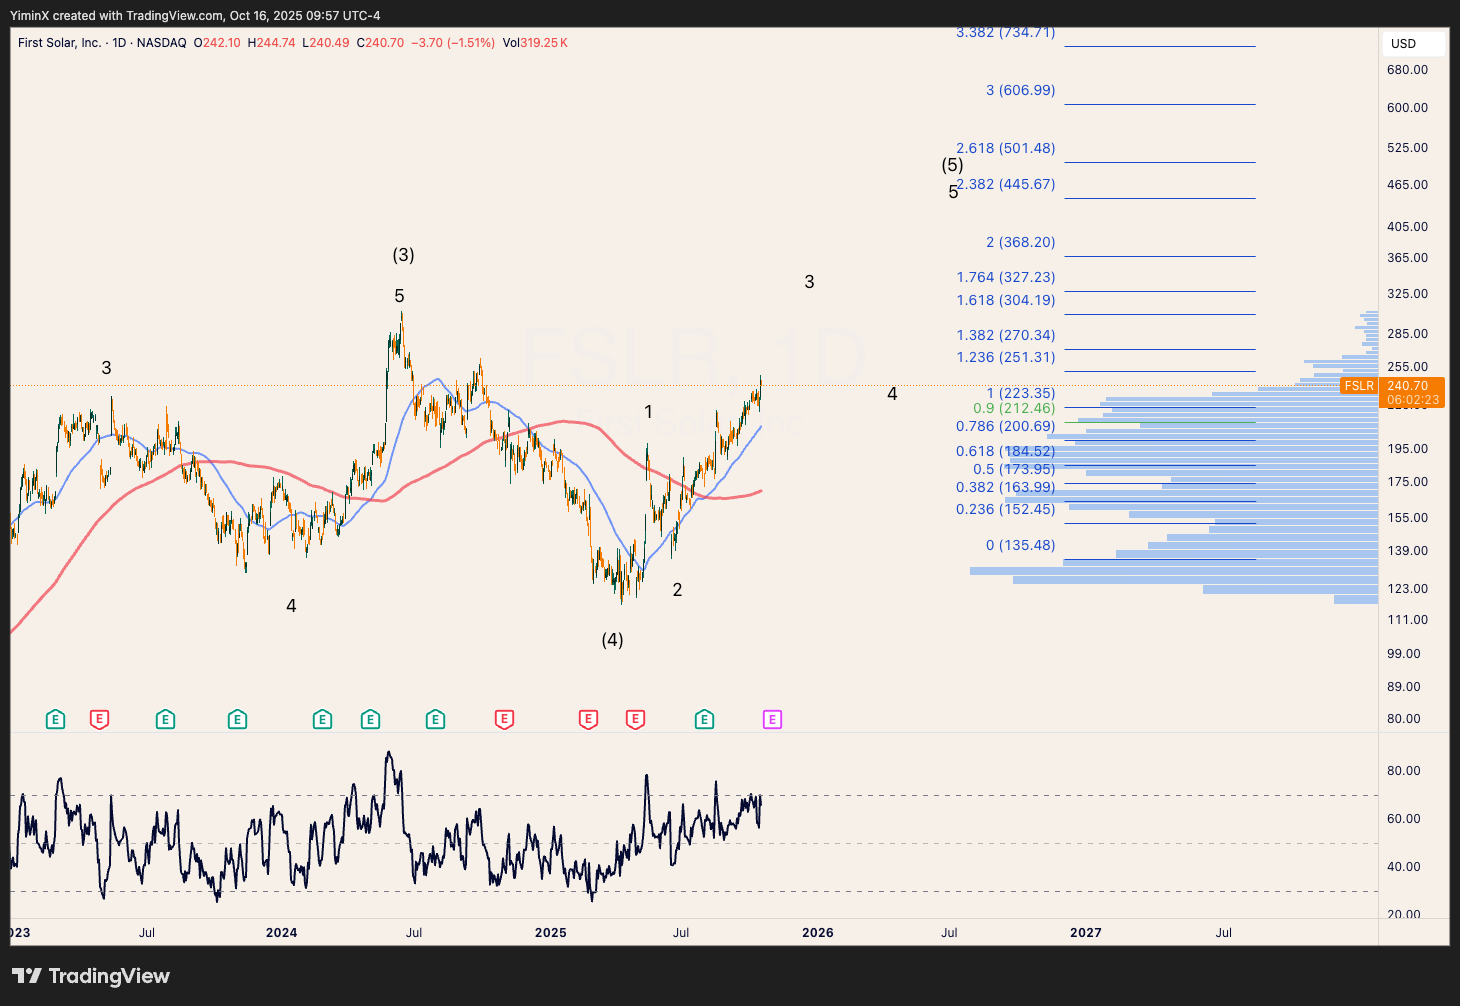Select the Fibonacci label 1 (223.35)
This screenshot has width=1460, height=1006.
(x=1020, y=393)
